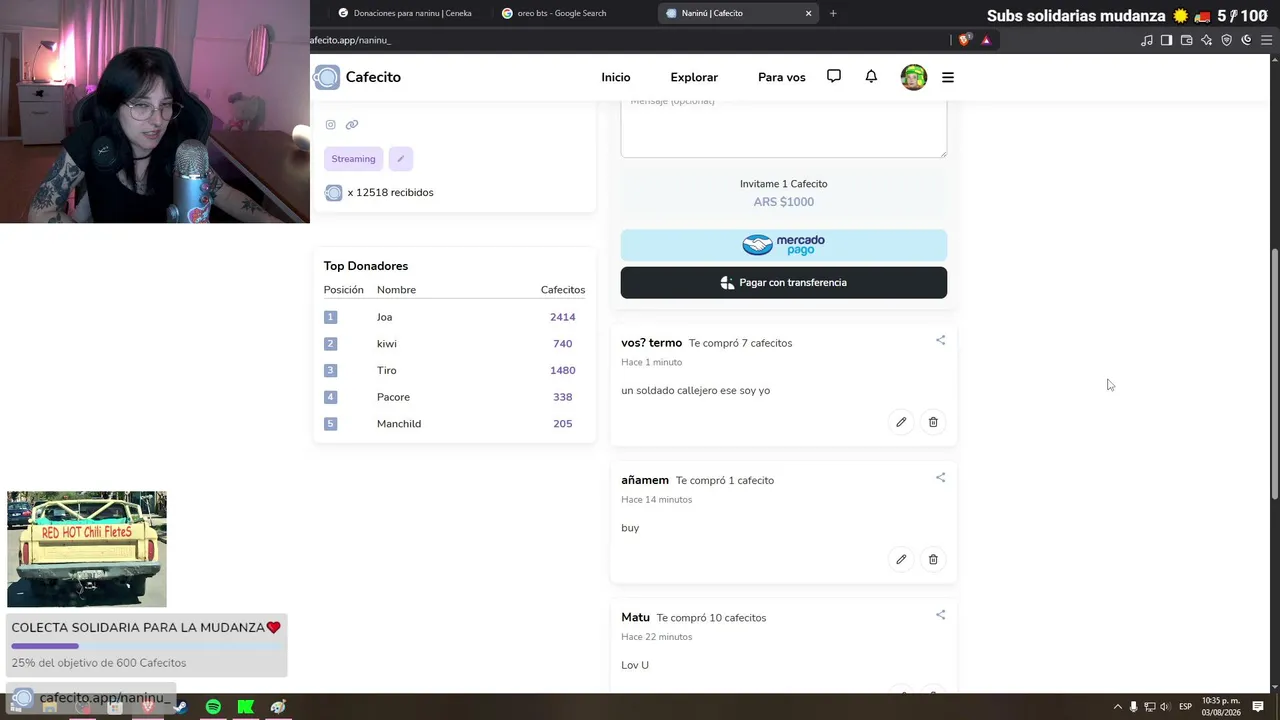1280x720 pixels.
Task: Open the browser main menu
Action: 1266,40
